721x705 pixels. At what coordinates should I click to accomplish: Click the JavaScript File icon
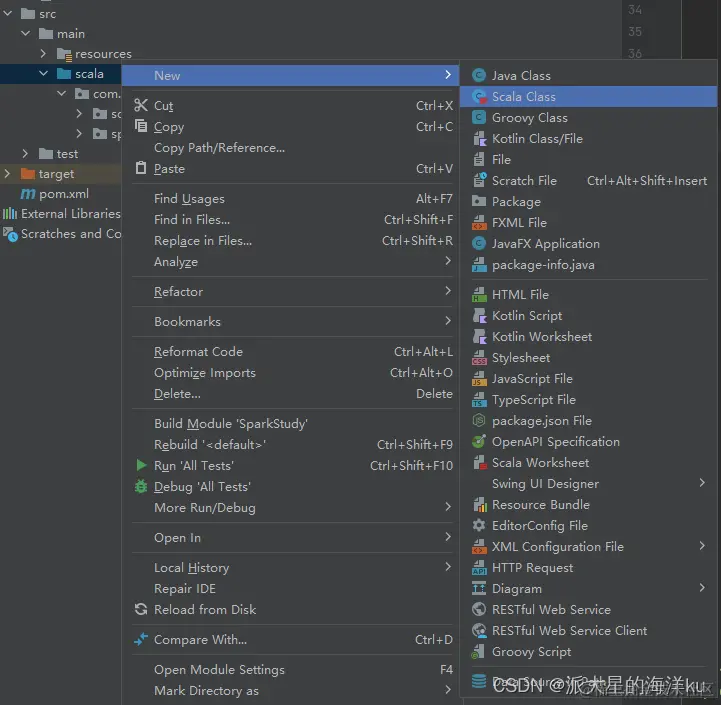[479, 378]
